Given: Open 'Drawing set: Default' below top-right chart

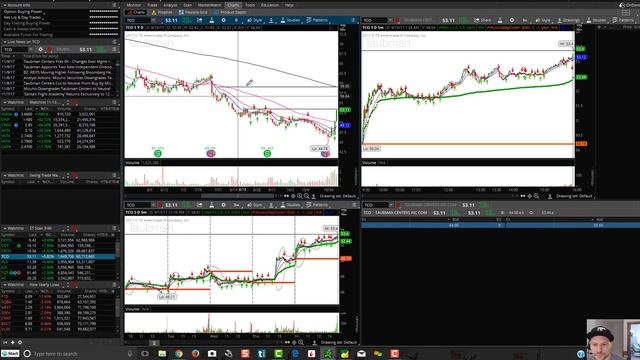Looking at the screenshot, I should click(x=574, y=196).
